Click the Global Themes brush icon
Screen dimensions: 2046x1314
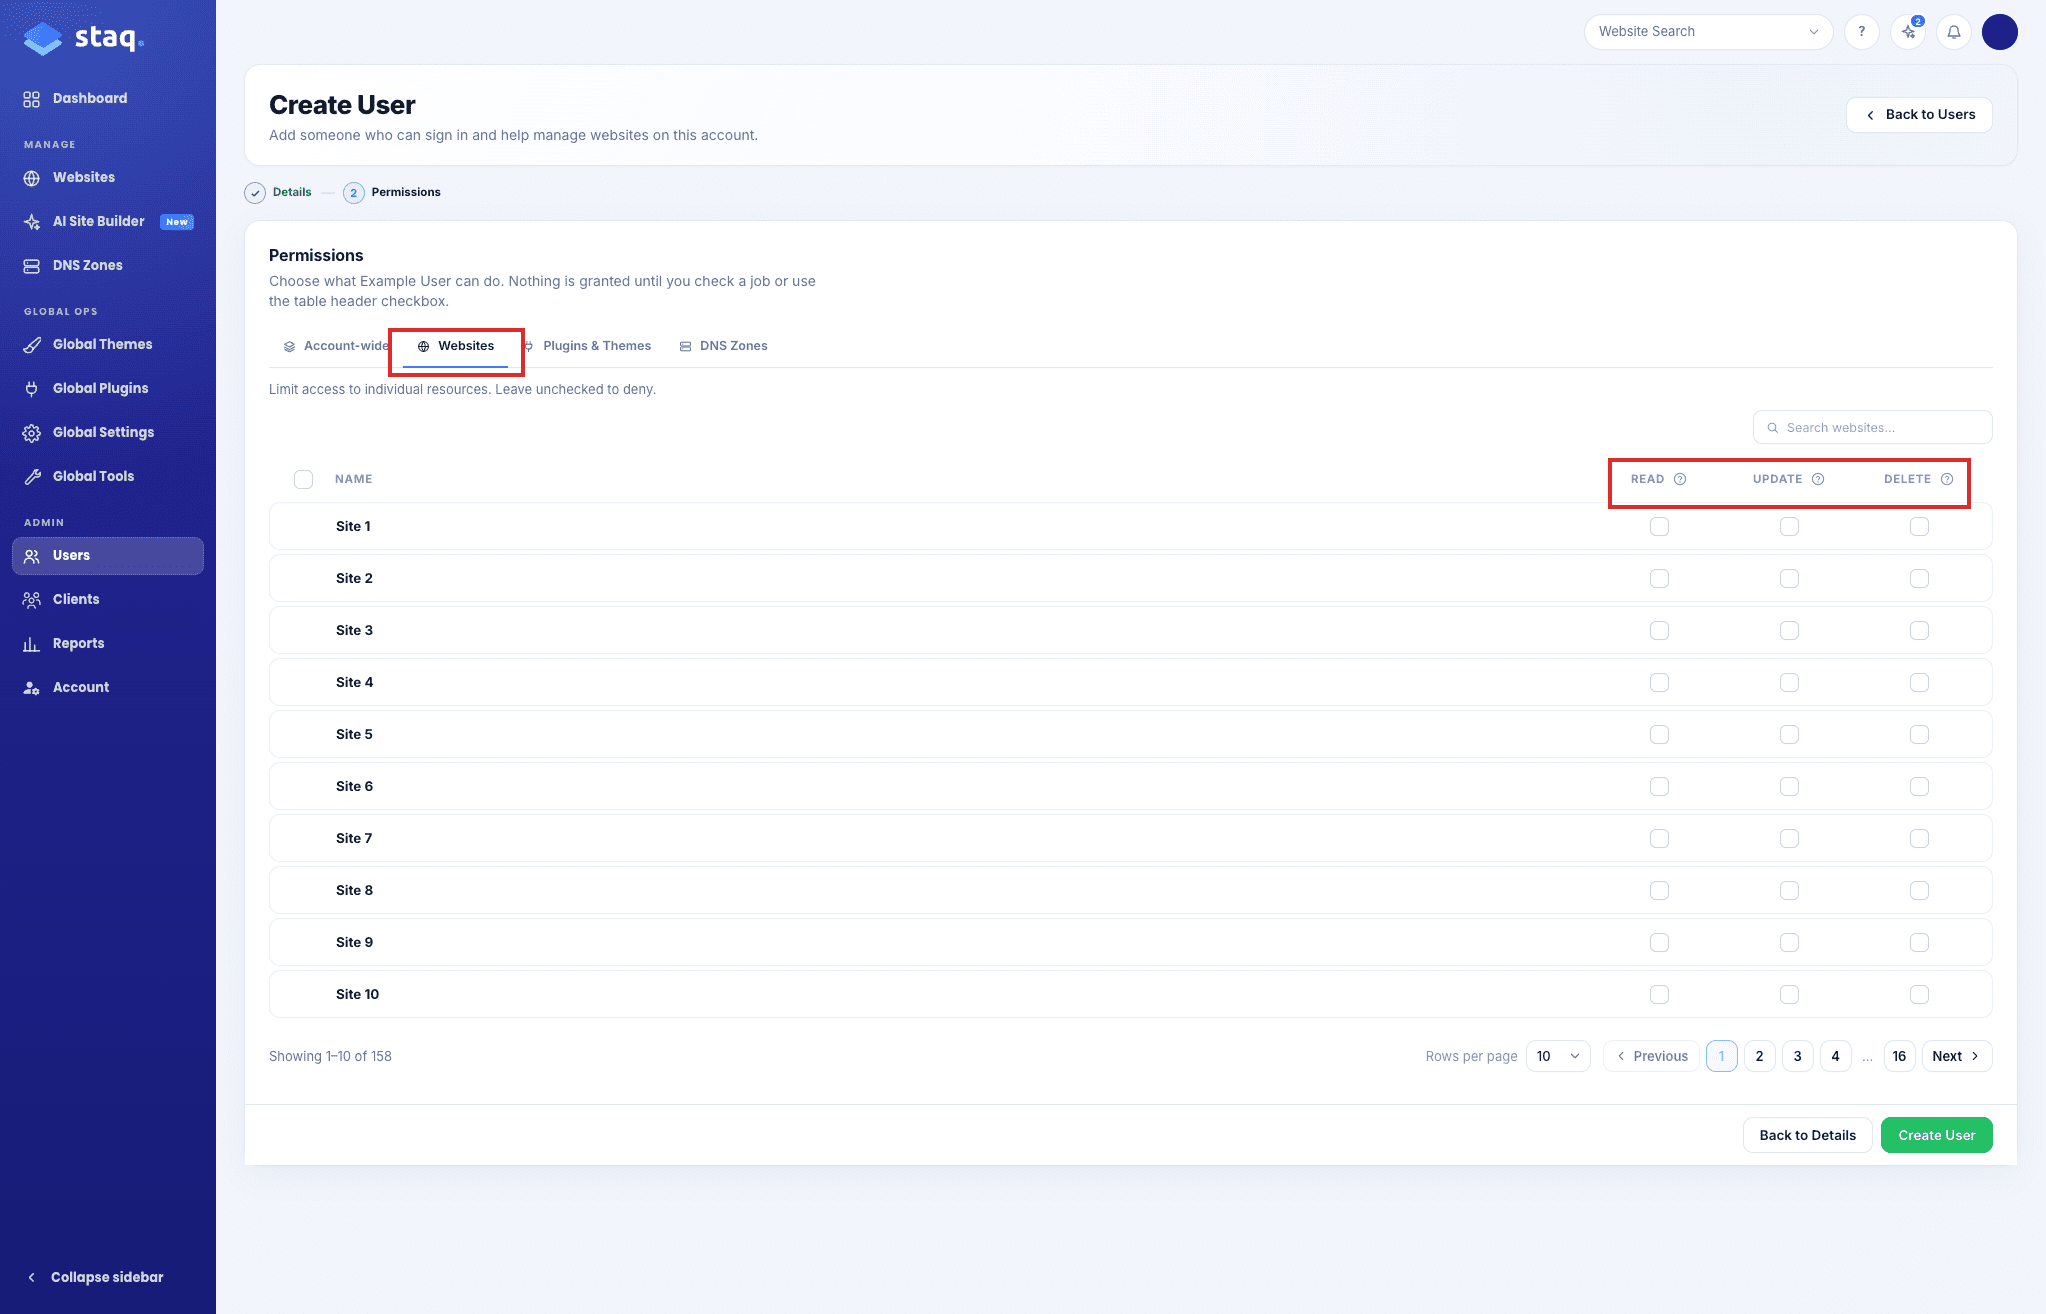[32, 345]
